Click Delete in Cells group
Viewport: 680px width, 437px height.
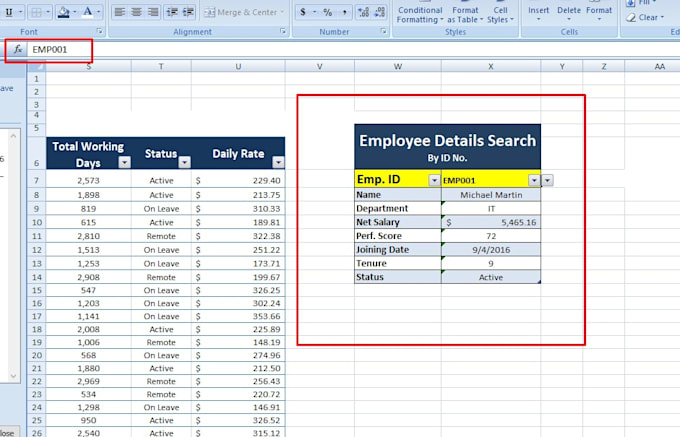click(x=569, y=13)
